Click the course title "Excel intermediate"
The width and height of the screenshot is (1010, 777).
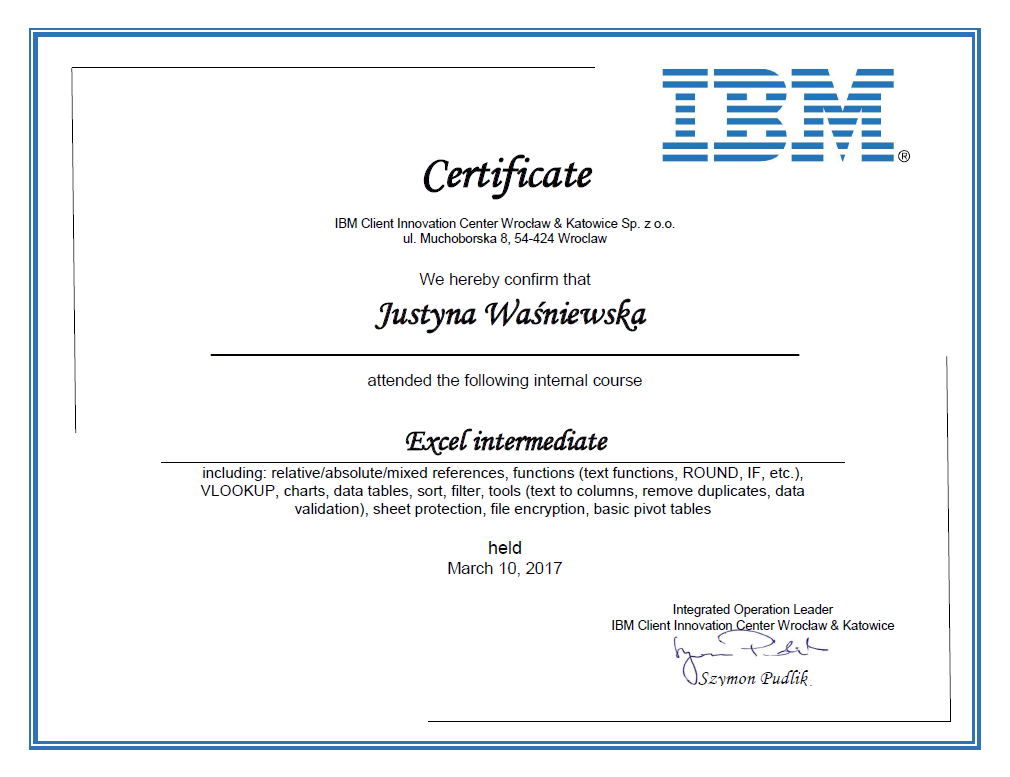coord(506,442)
